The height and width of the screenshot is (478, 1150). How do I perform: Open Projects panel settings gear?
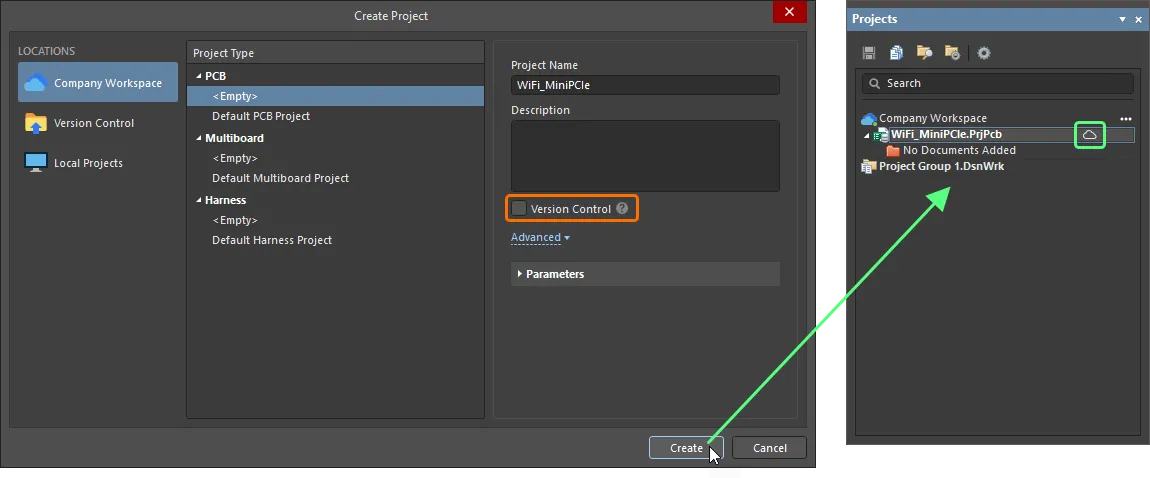click(x=984, y=53)
